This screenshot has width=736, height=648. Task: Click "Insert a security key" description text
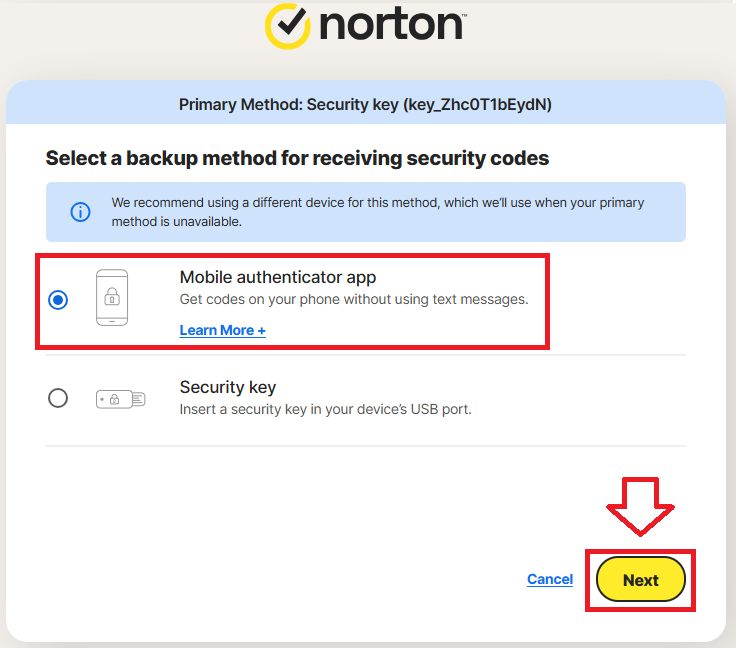click(325, 409)
